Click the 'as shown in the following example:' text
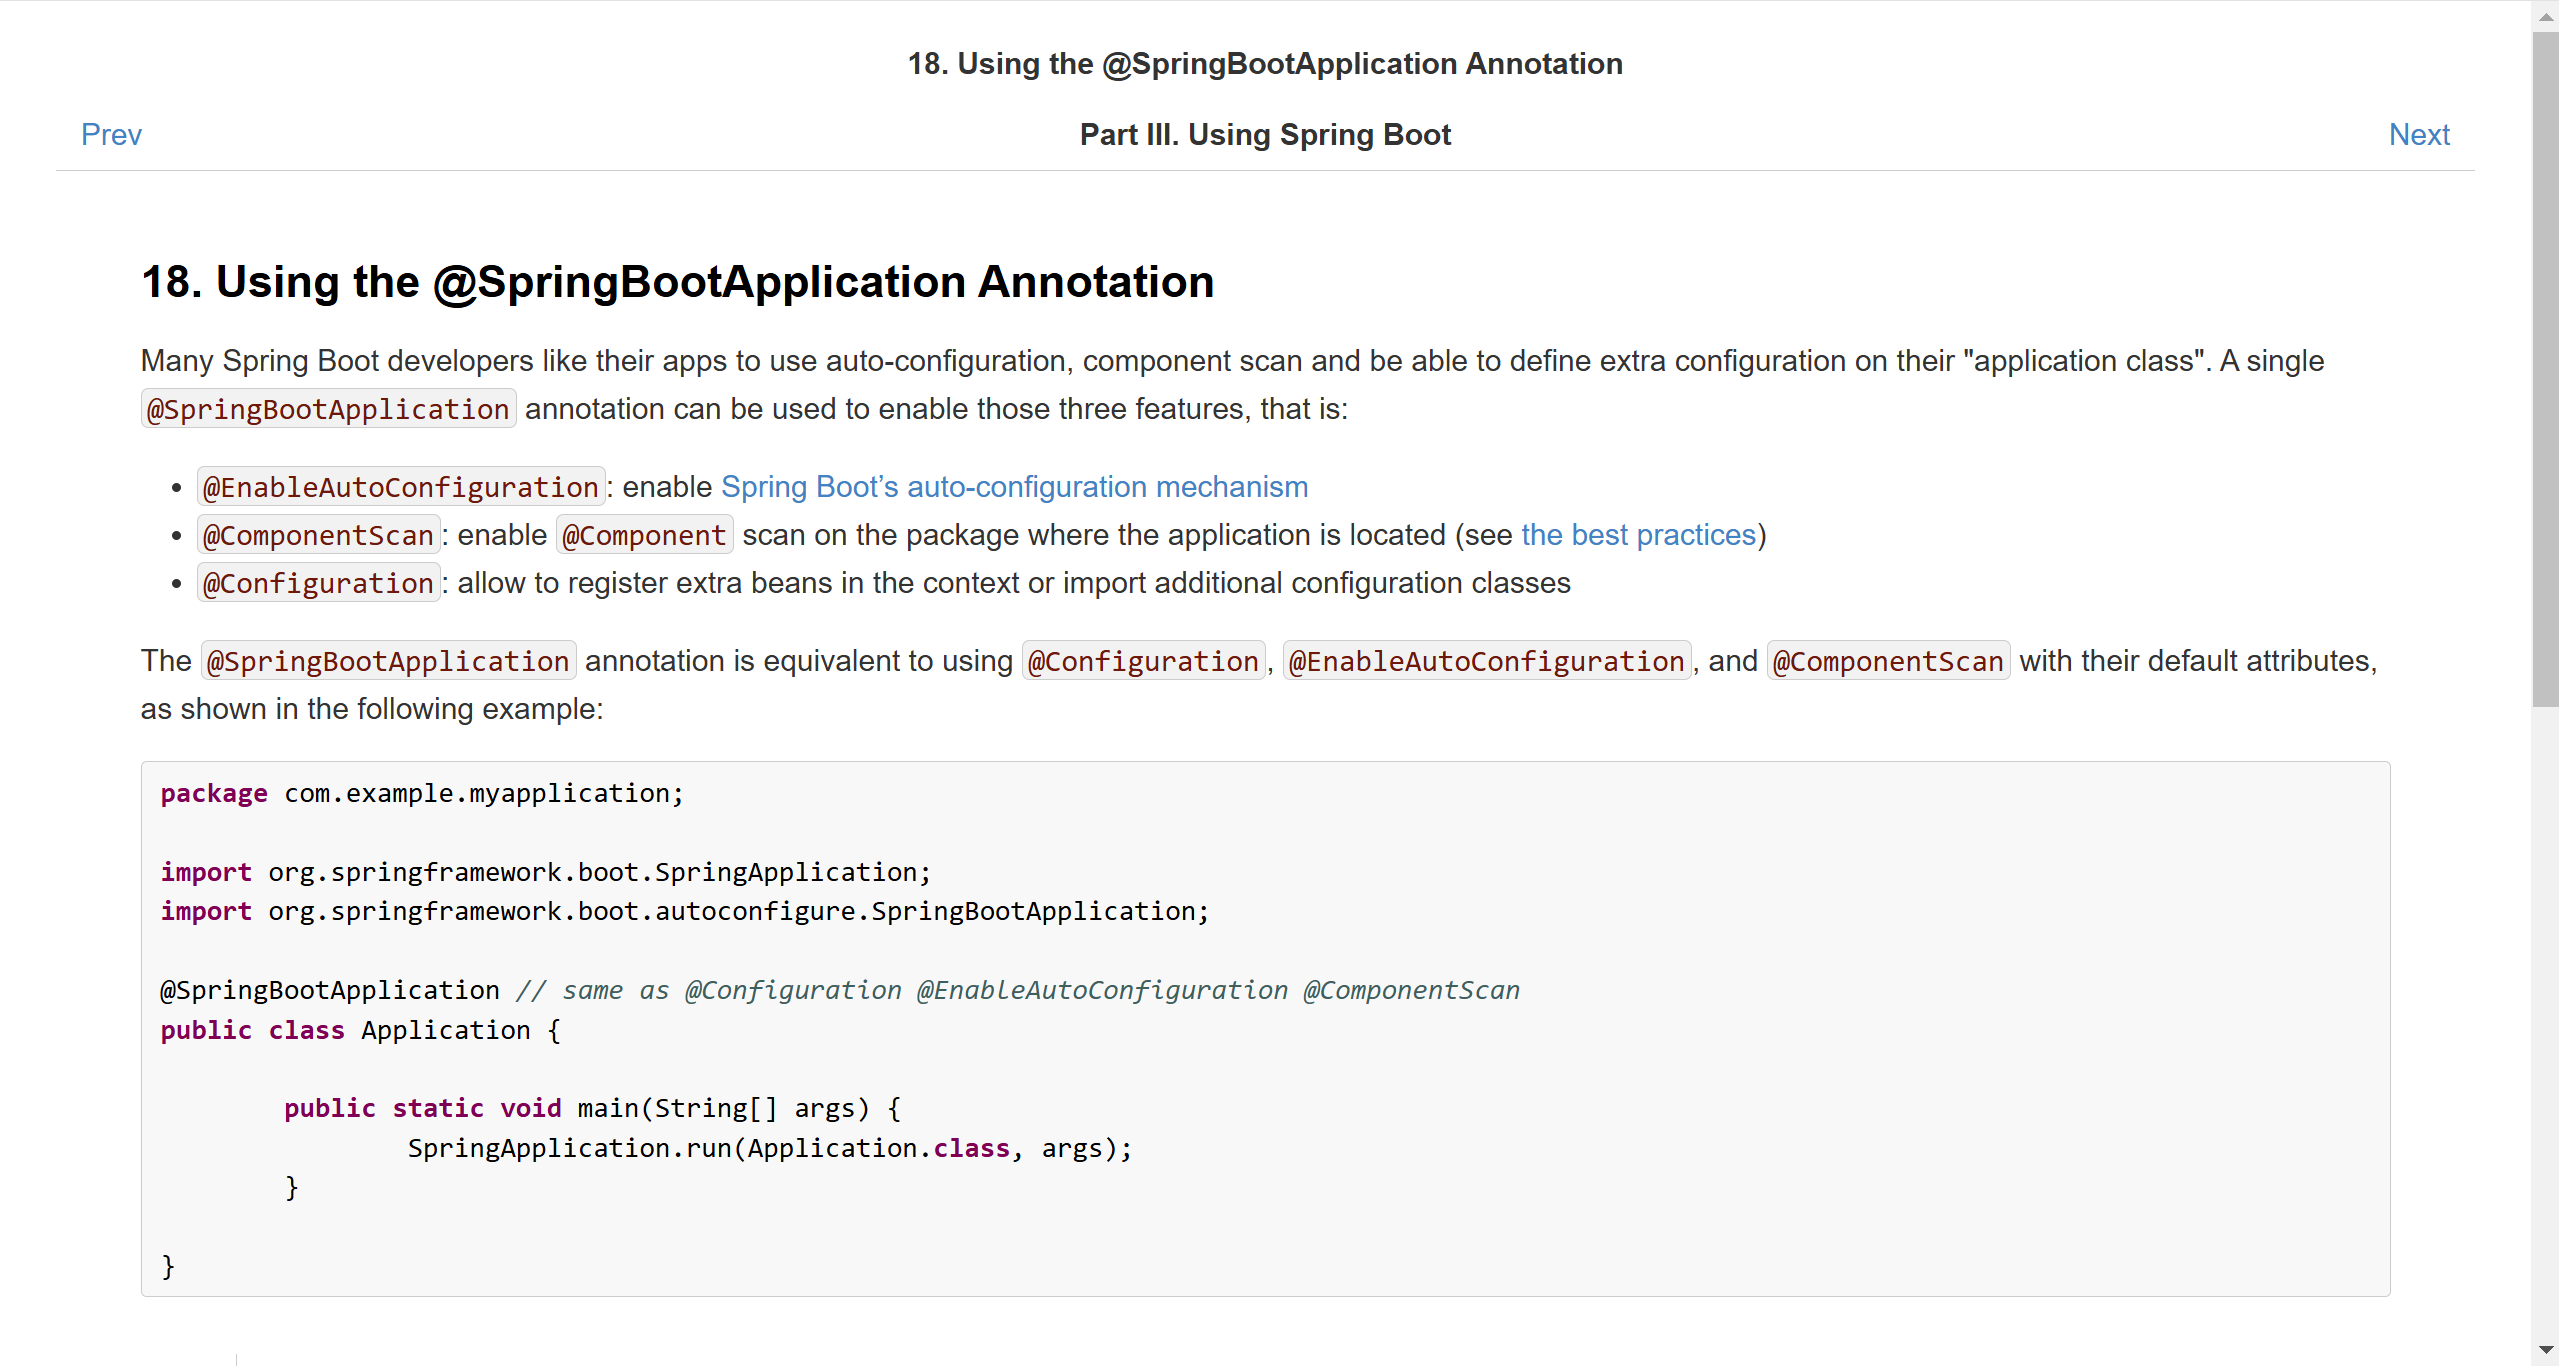The height and width of the screenshot is (1366, 2559). [372, 709]
